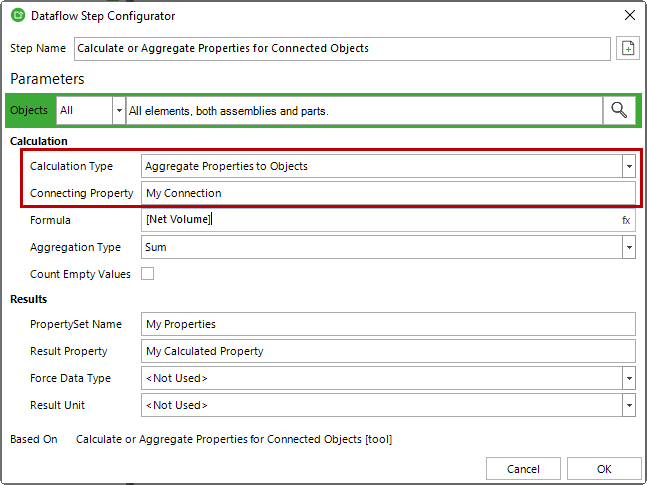Click the Calculation section heading
The width and height of the screenshot is (647, 485).
point(39,141)
